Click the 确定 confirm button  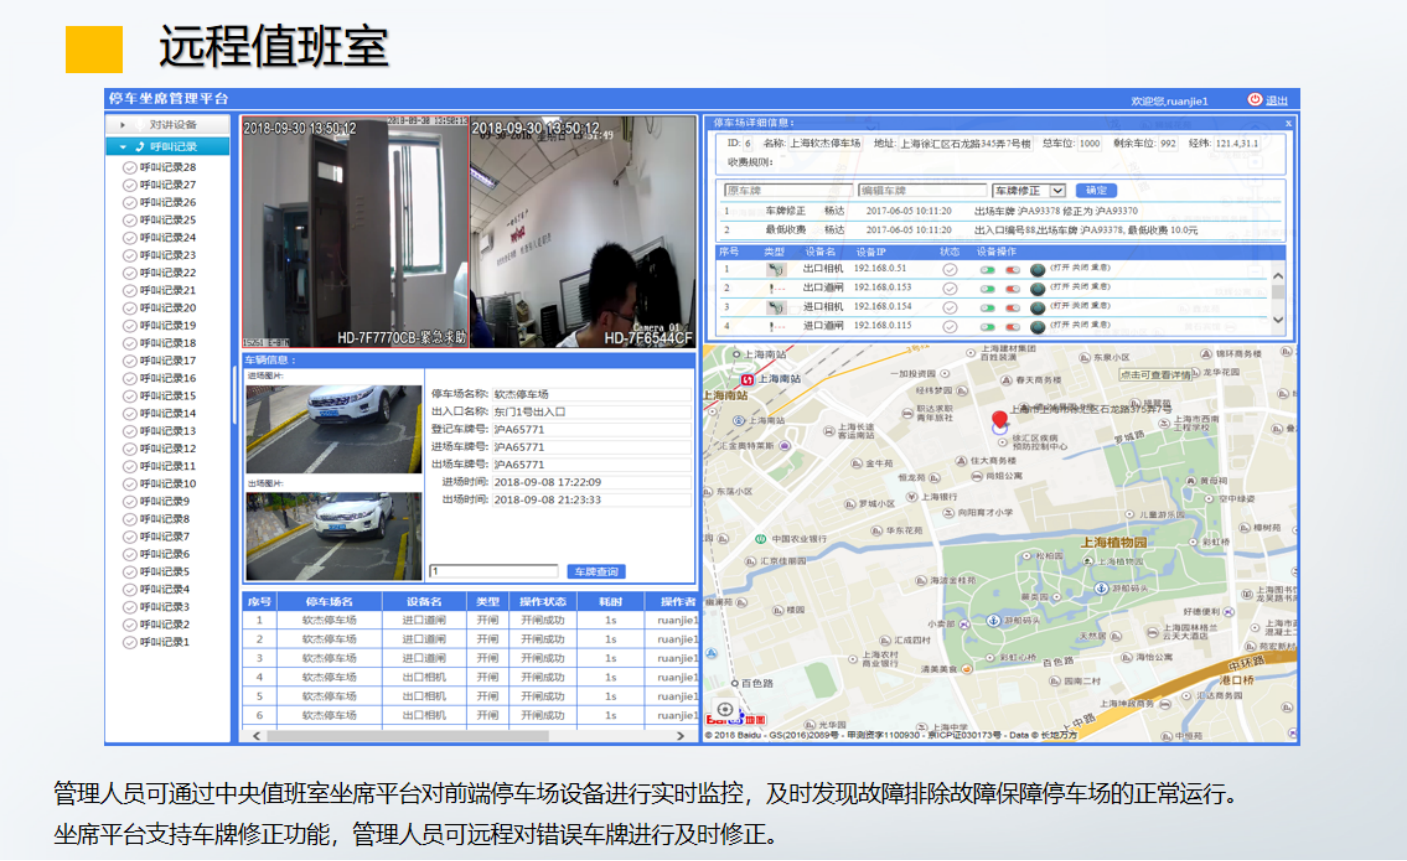click(1096, 190)
